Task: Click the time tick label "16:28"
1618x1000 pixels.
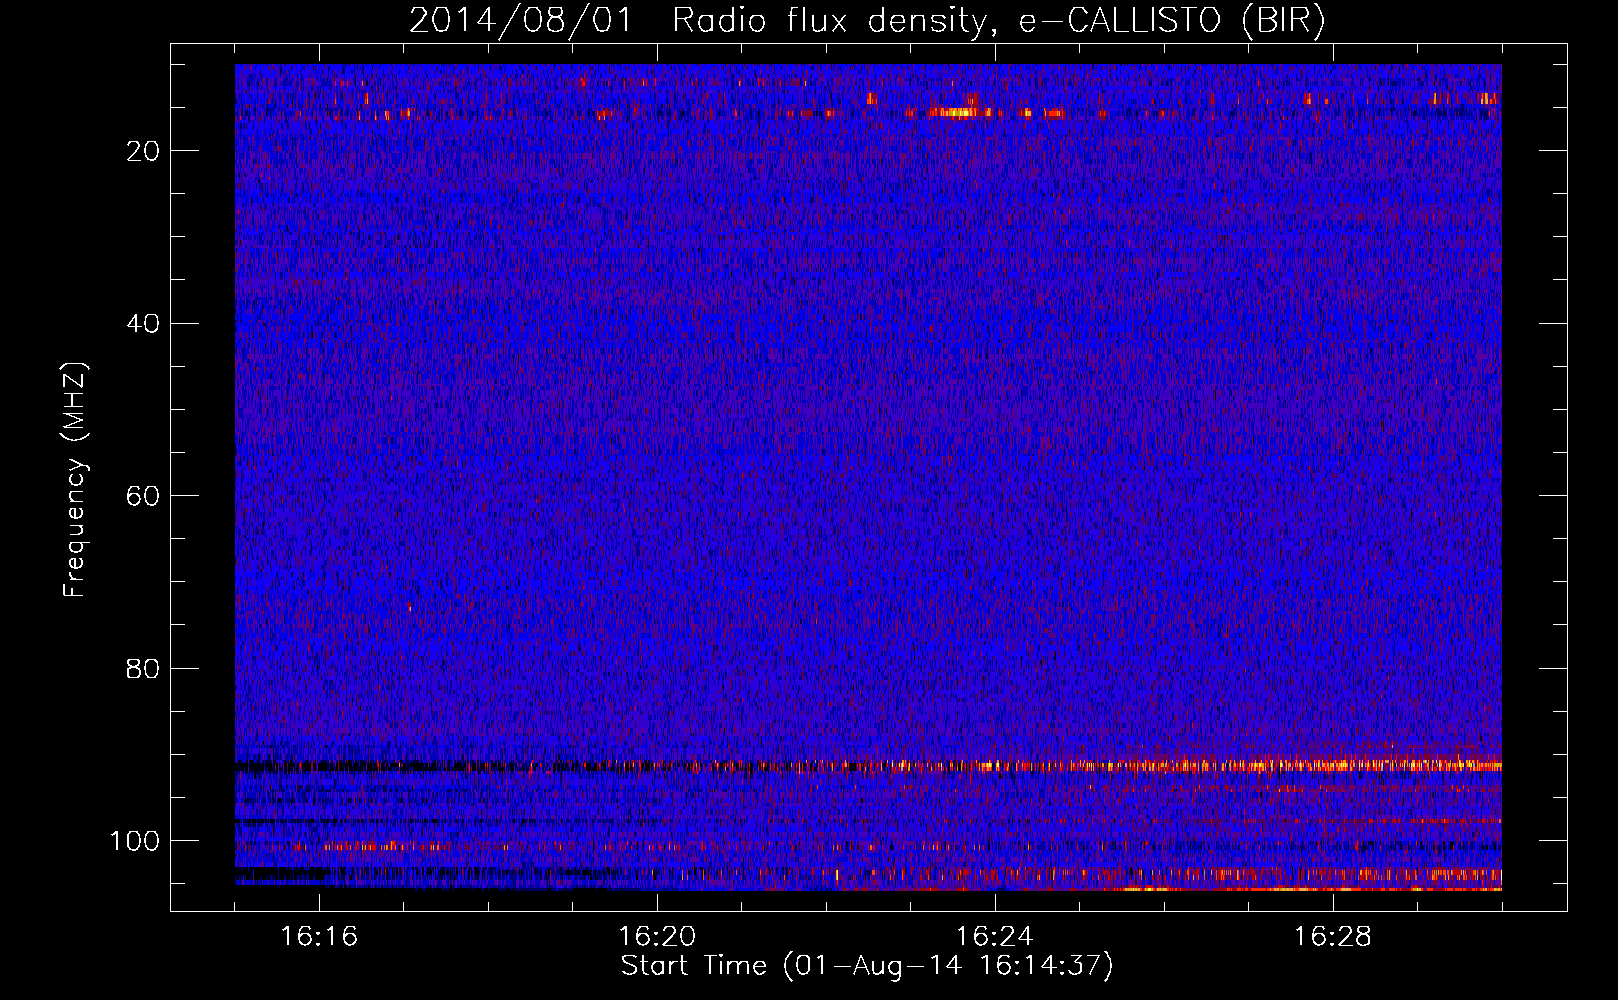Action: (1333, 937)
